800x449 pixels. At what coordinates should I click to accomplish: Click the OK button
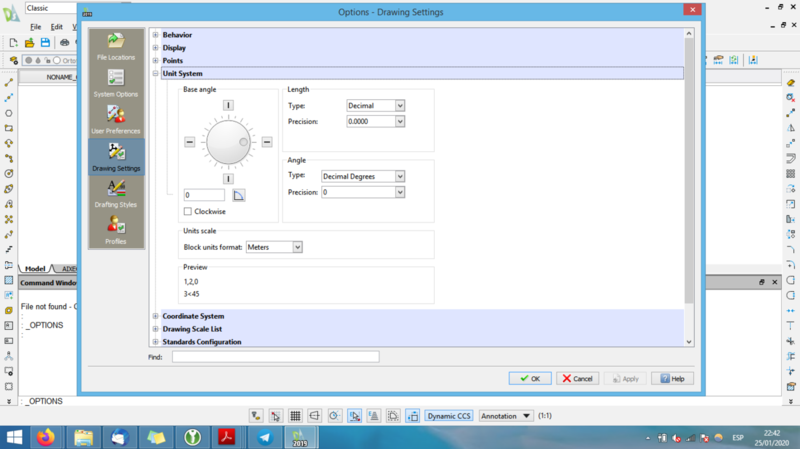pos(530,379)
